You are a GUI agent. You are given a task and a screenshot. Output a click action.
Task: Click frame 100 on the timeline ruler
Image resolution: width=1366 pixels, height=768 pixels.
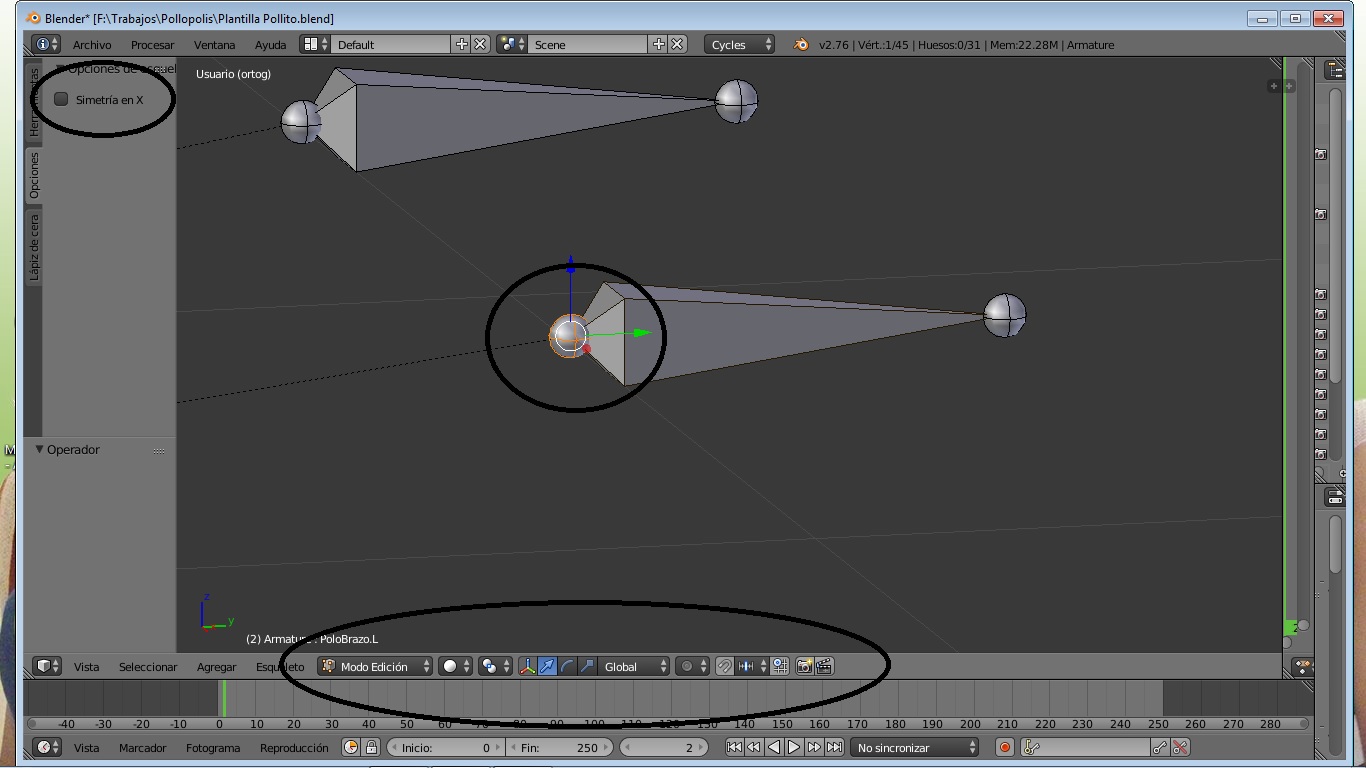pos(594,724)
